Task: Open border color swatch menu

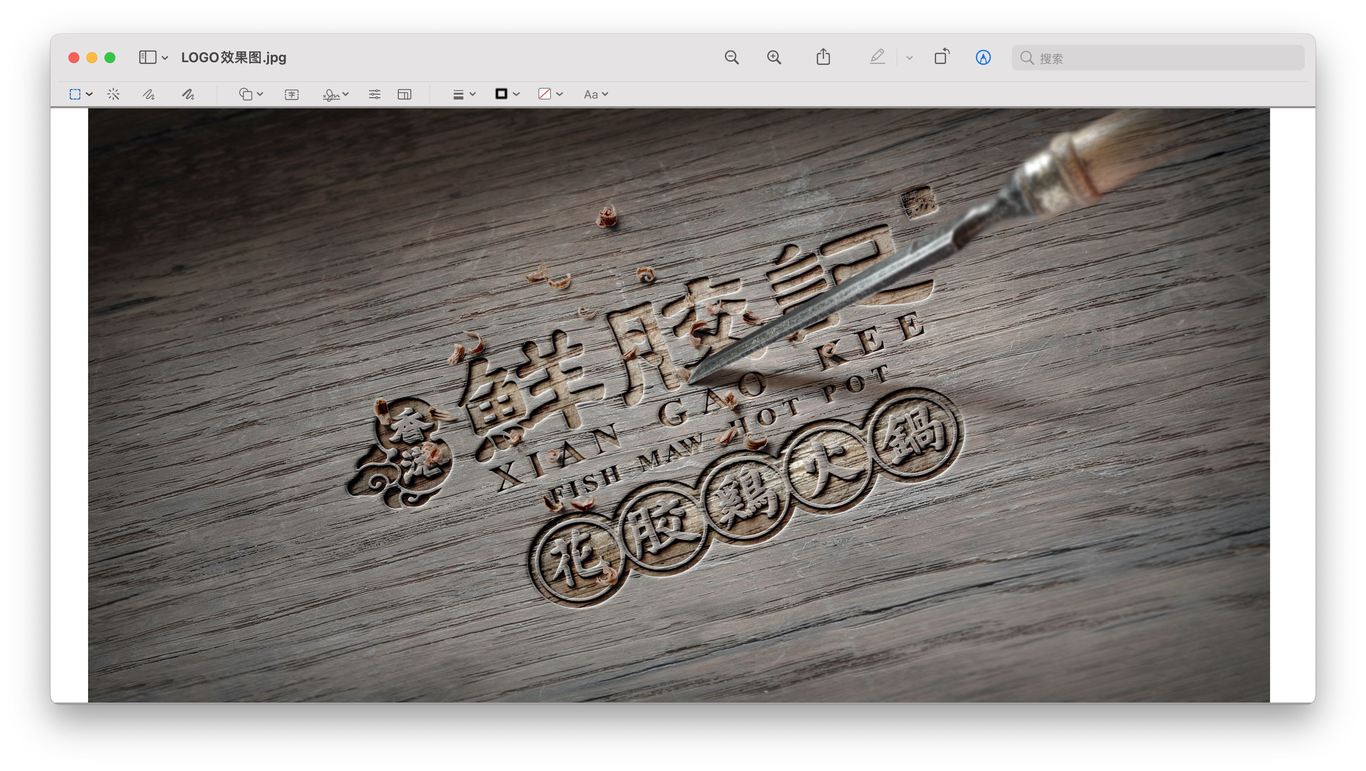Action: click(507, 94)
